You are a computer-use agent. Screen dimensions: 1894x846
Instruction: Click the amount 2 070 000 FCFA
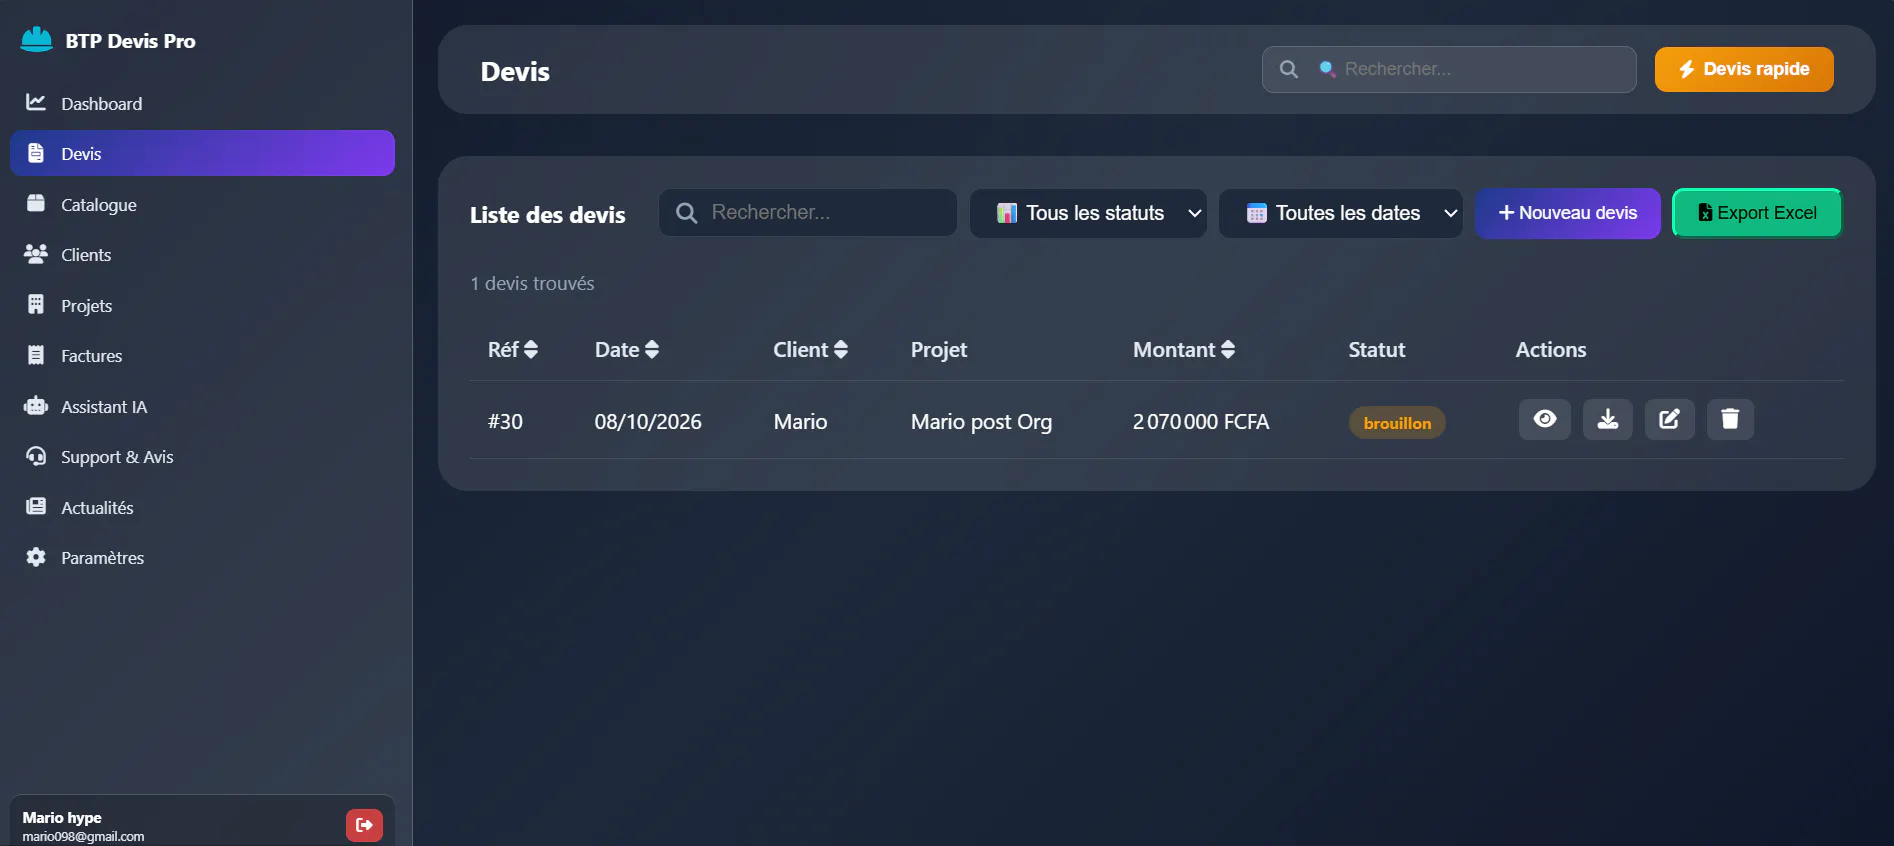pyautogui.click(x=1201, y=422)
